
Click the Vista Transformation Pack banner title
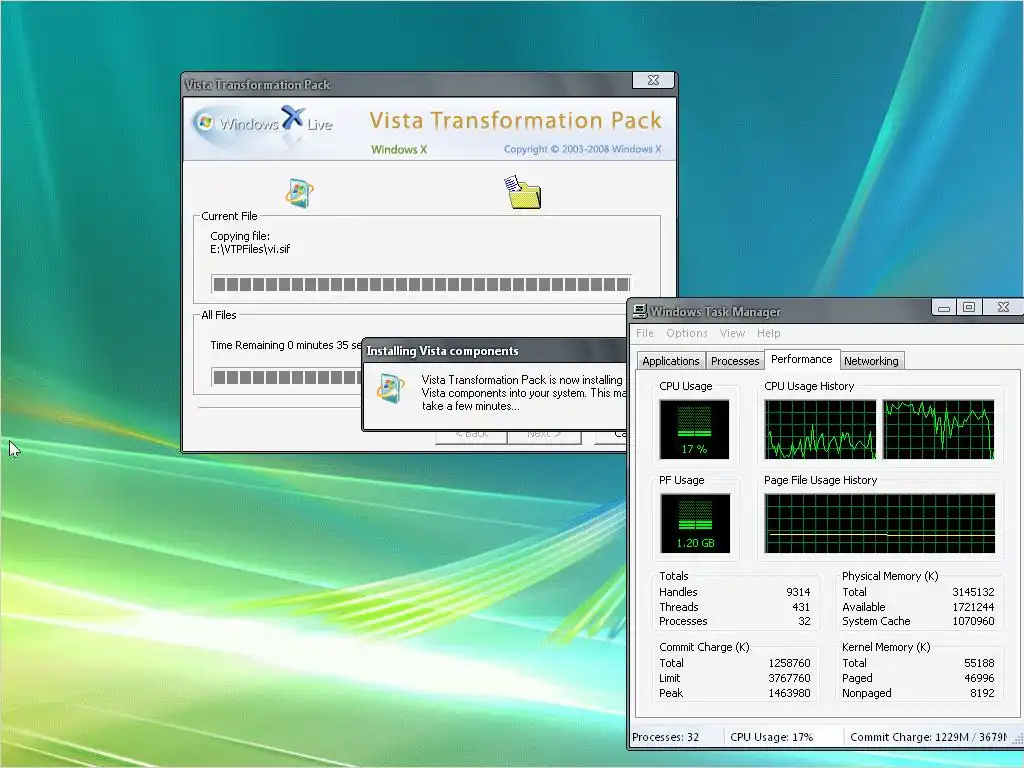516,121
